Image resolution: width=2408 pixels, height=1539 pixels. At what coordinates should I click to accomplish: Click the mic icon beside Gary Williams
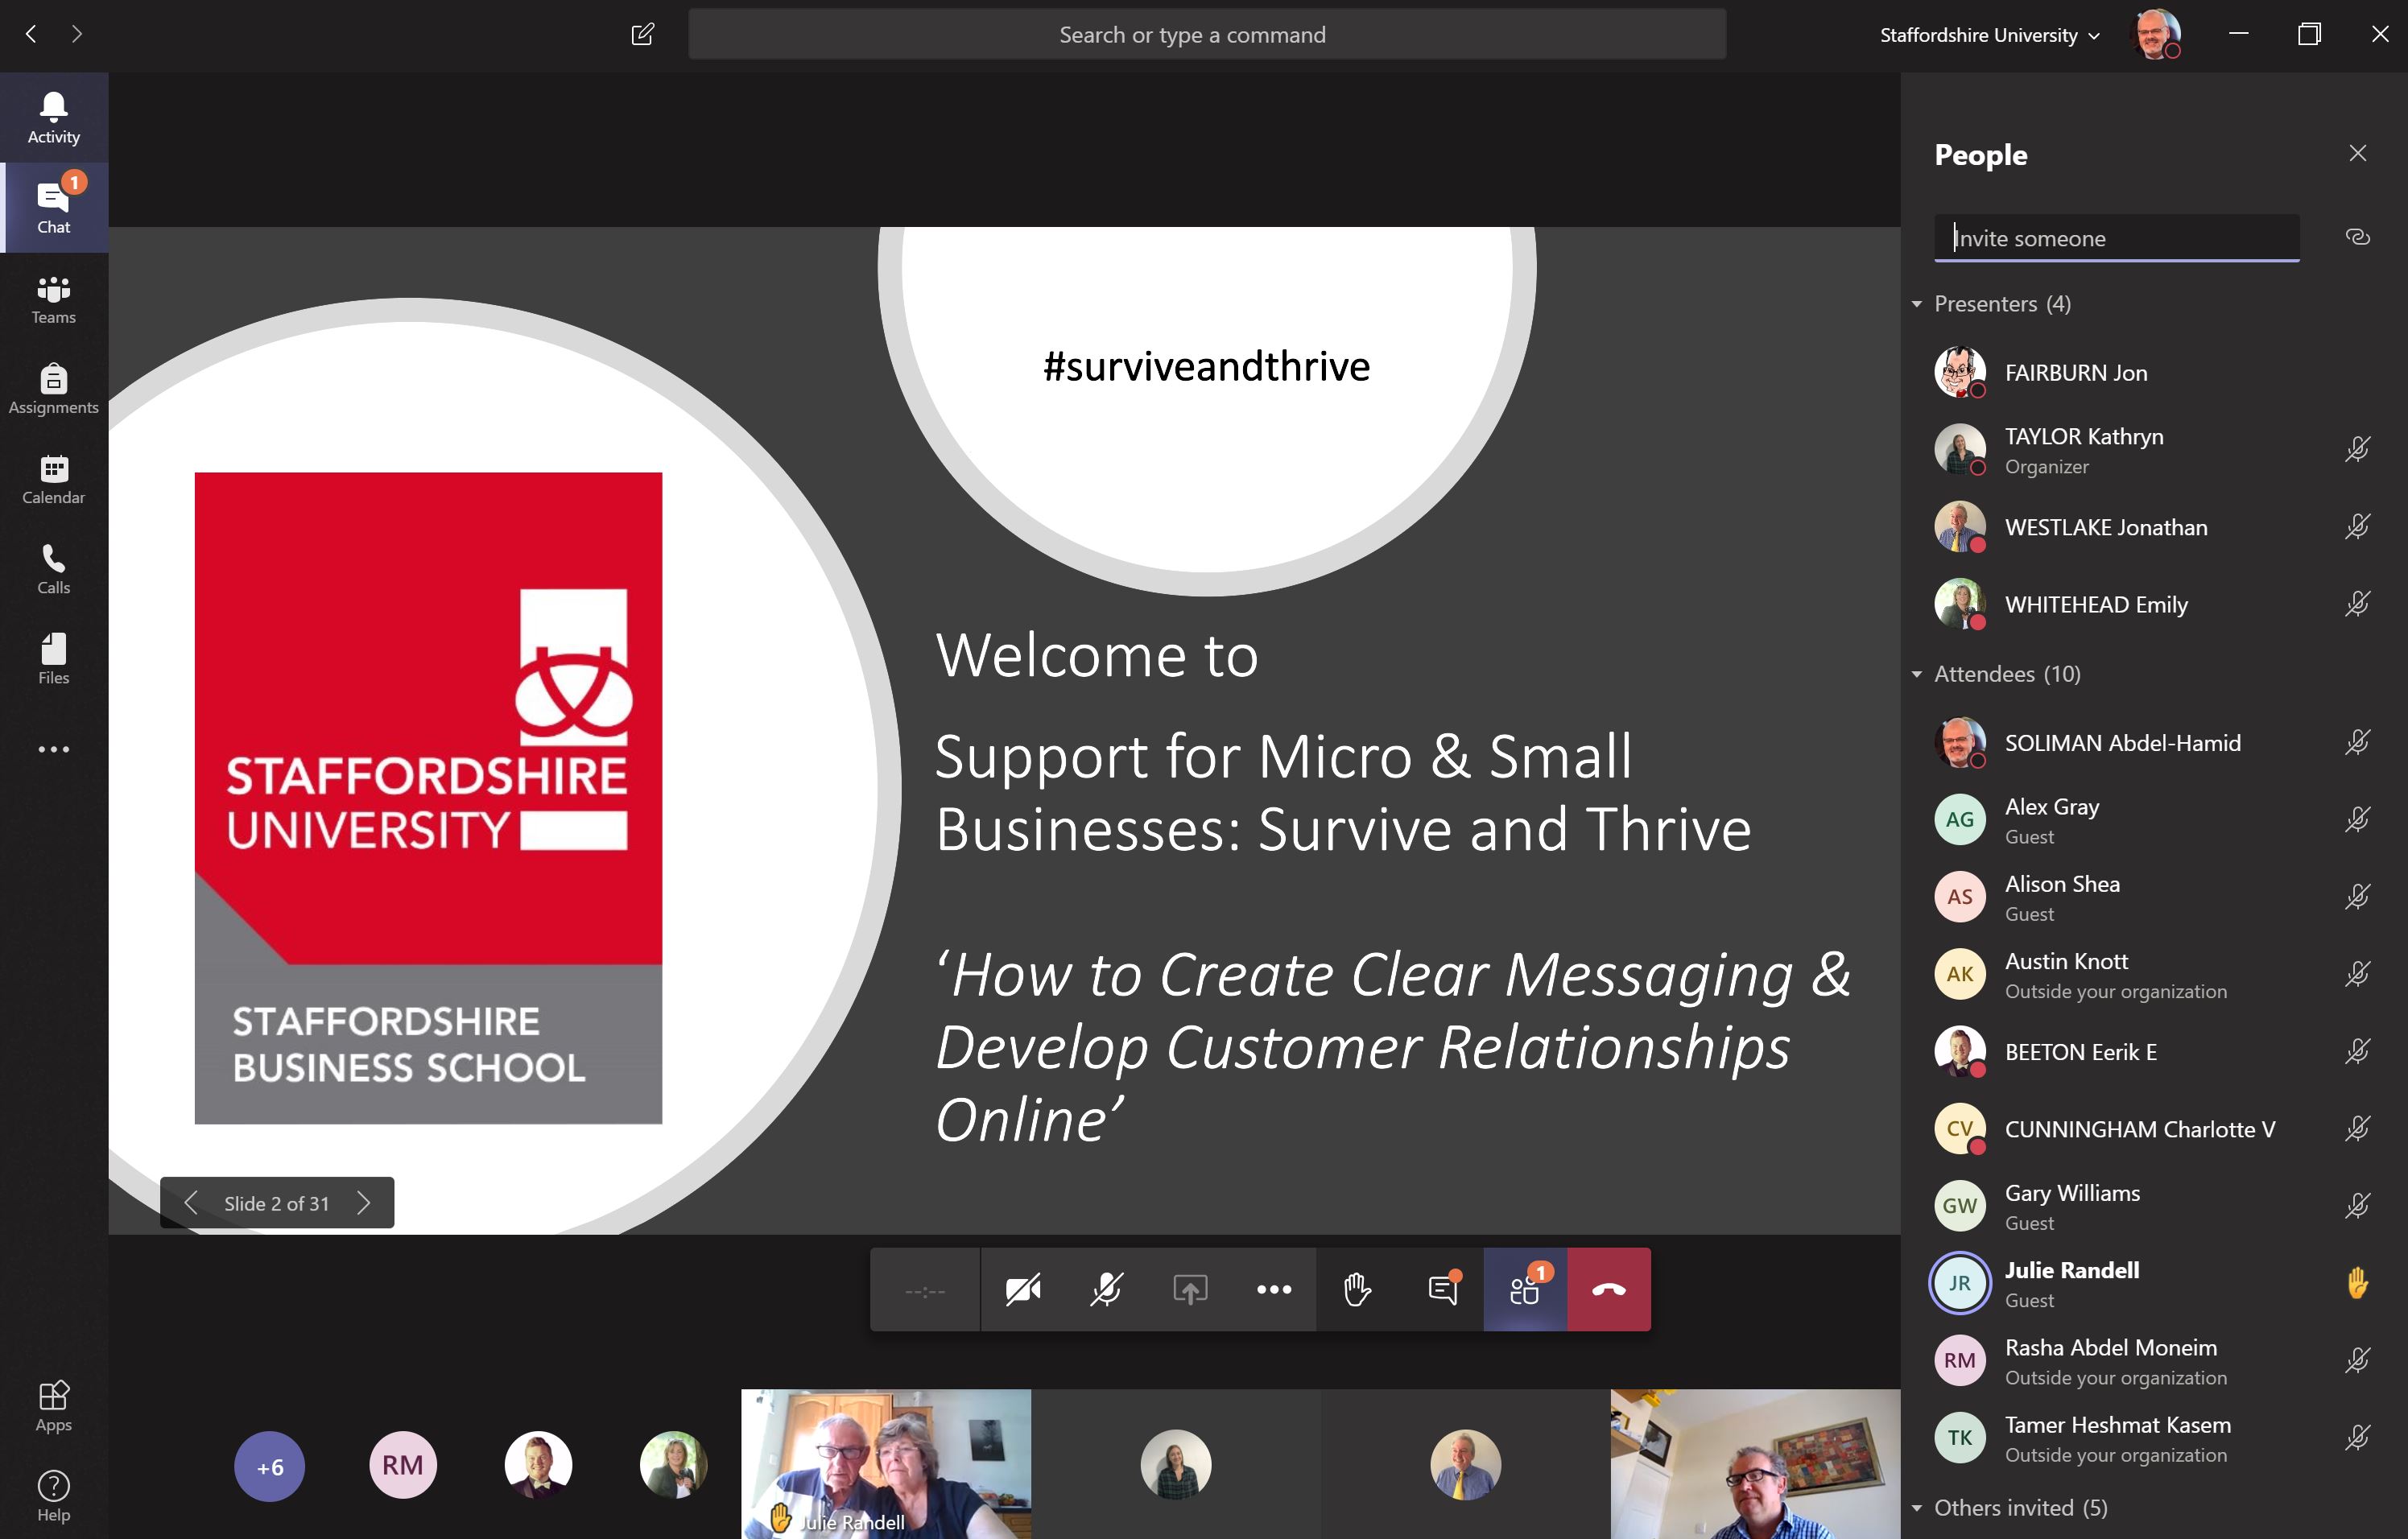pos(2357,1205)
